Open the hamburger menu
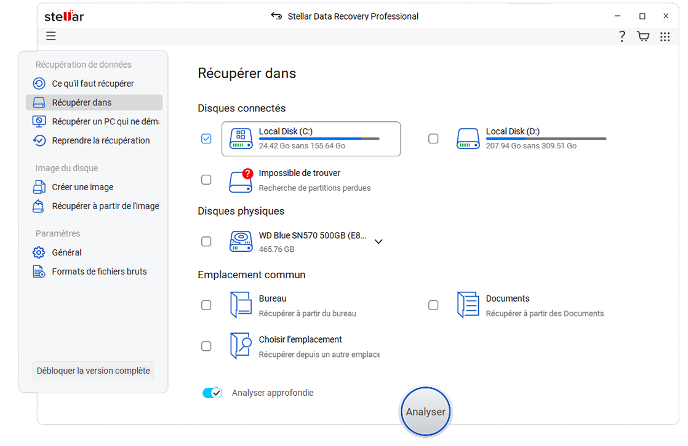This screenshot has height=446, width=688. coord(51,36)
